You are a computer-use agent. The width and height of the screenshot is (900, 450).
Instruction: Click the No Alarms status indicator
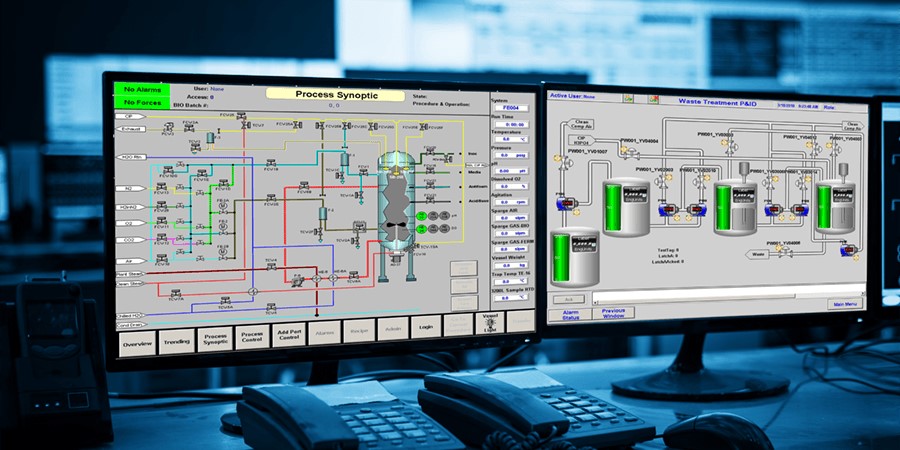click(142, 90)
